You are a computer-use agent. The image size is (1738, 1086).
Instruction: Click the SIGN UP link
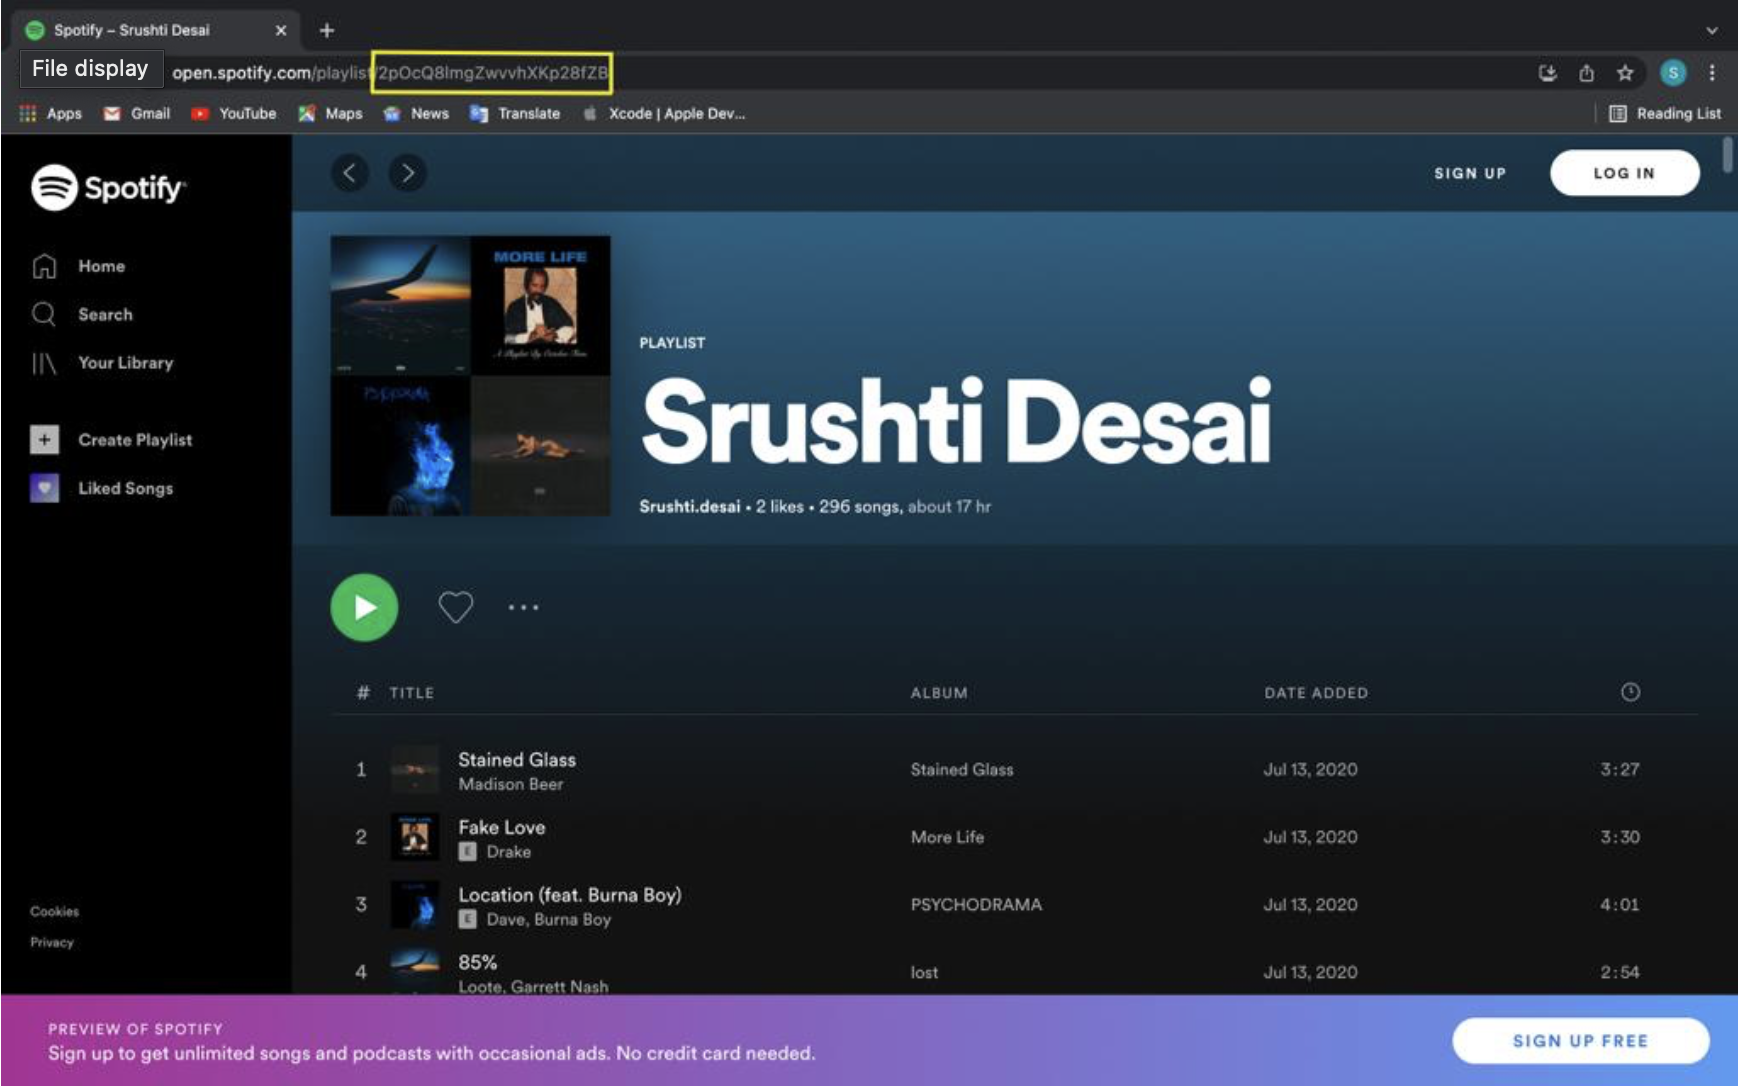[x=1470, y=173]
